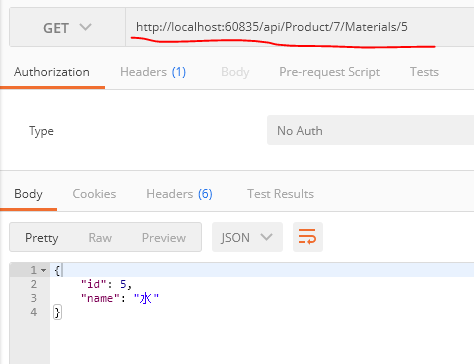Toggle the orange wrap lines icon
The image size is (474, 364).
(307, 237)
